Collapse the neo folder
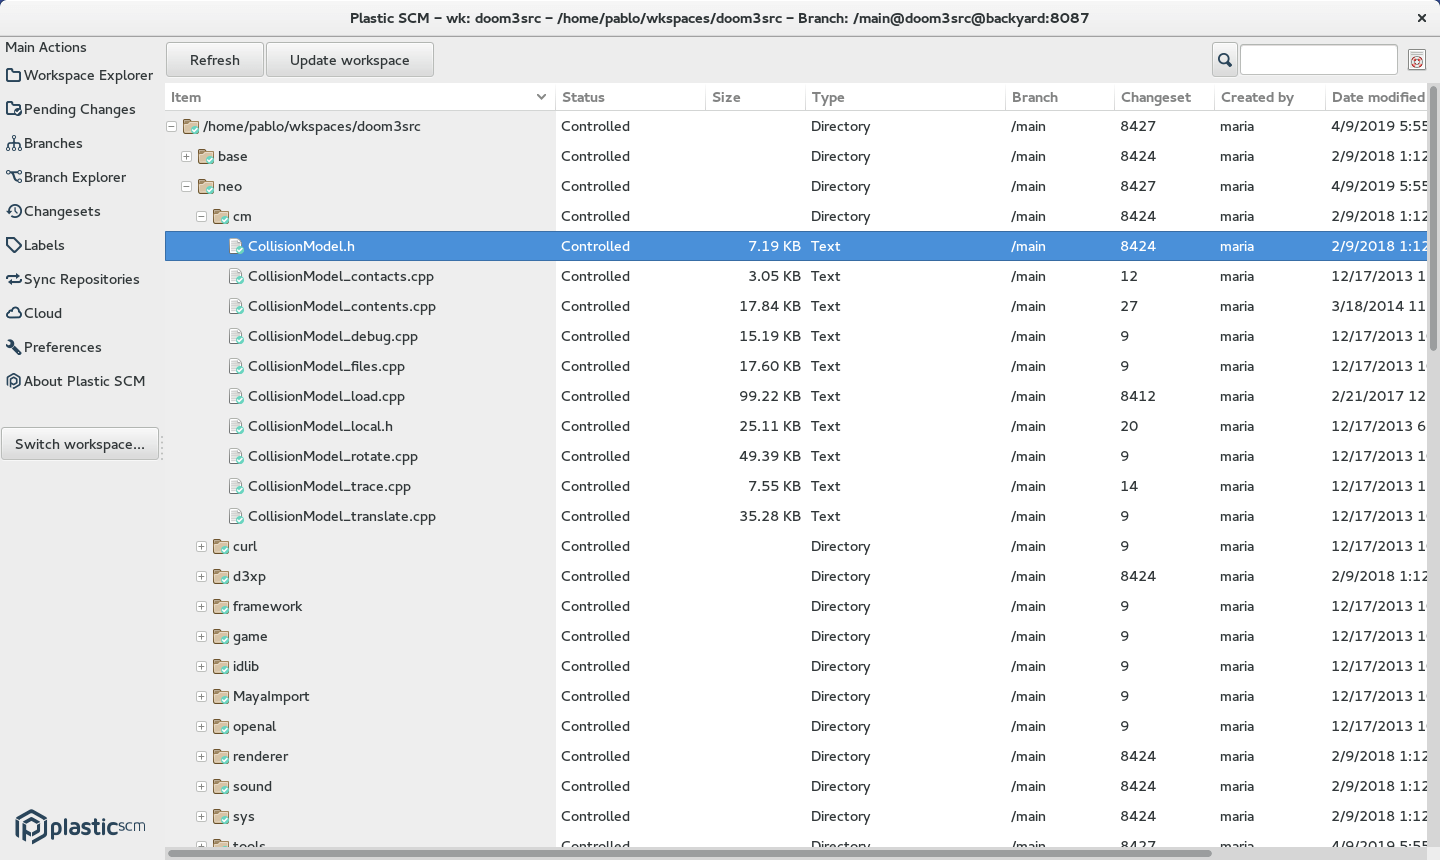The width and height of the screenshot is (1440, 860). click(186, 187)
